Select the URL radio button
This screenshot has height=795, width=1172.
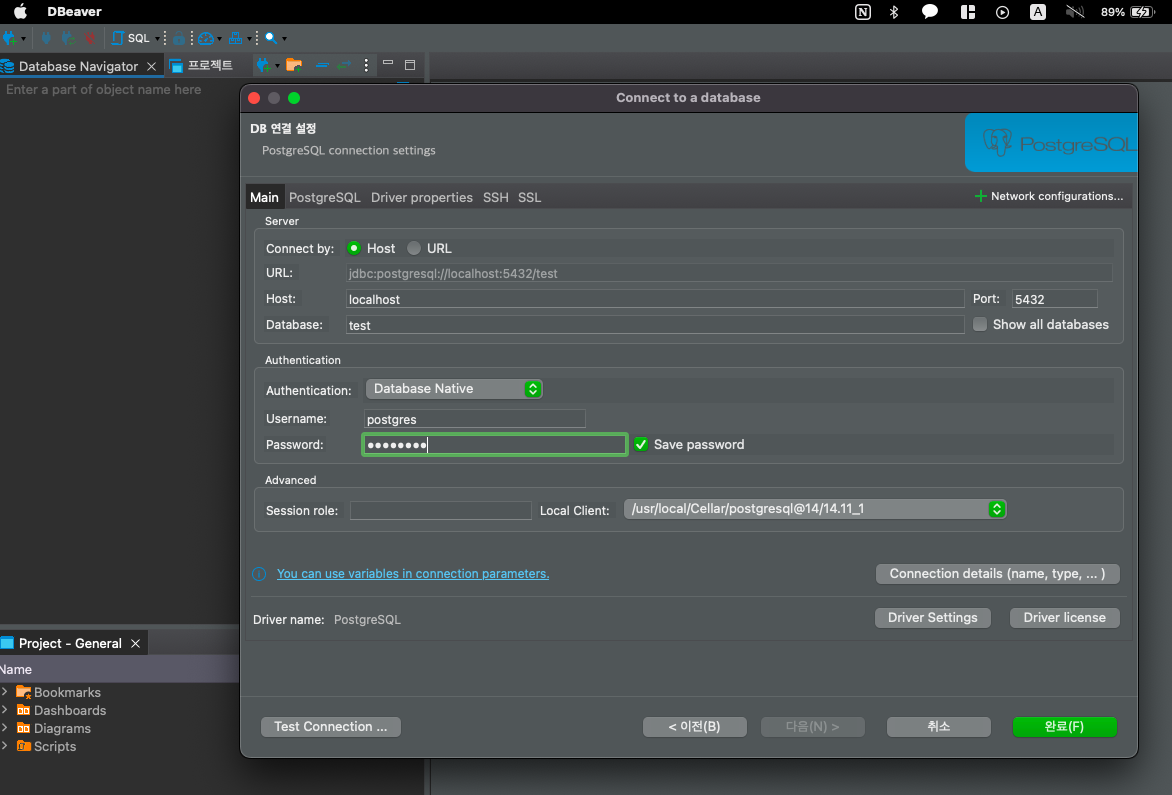[x=414, y=248]
